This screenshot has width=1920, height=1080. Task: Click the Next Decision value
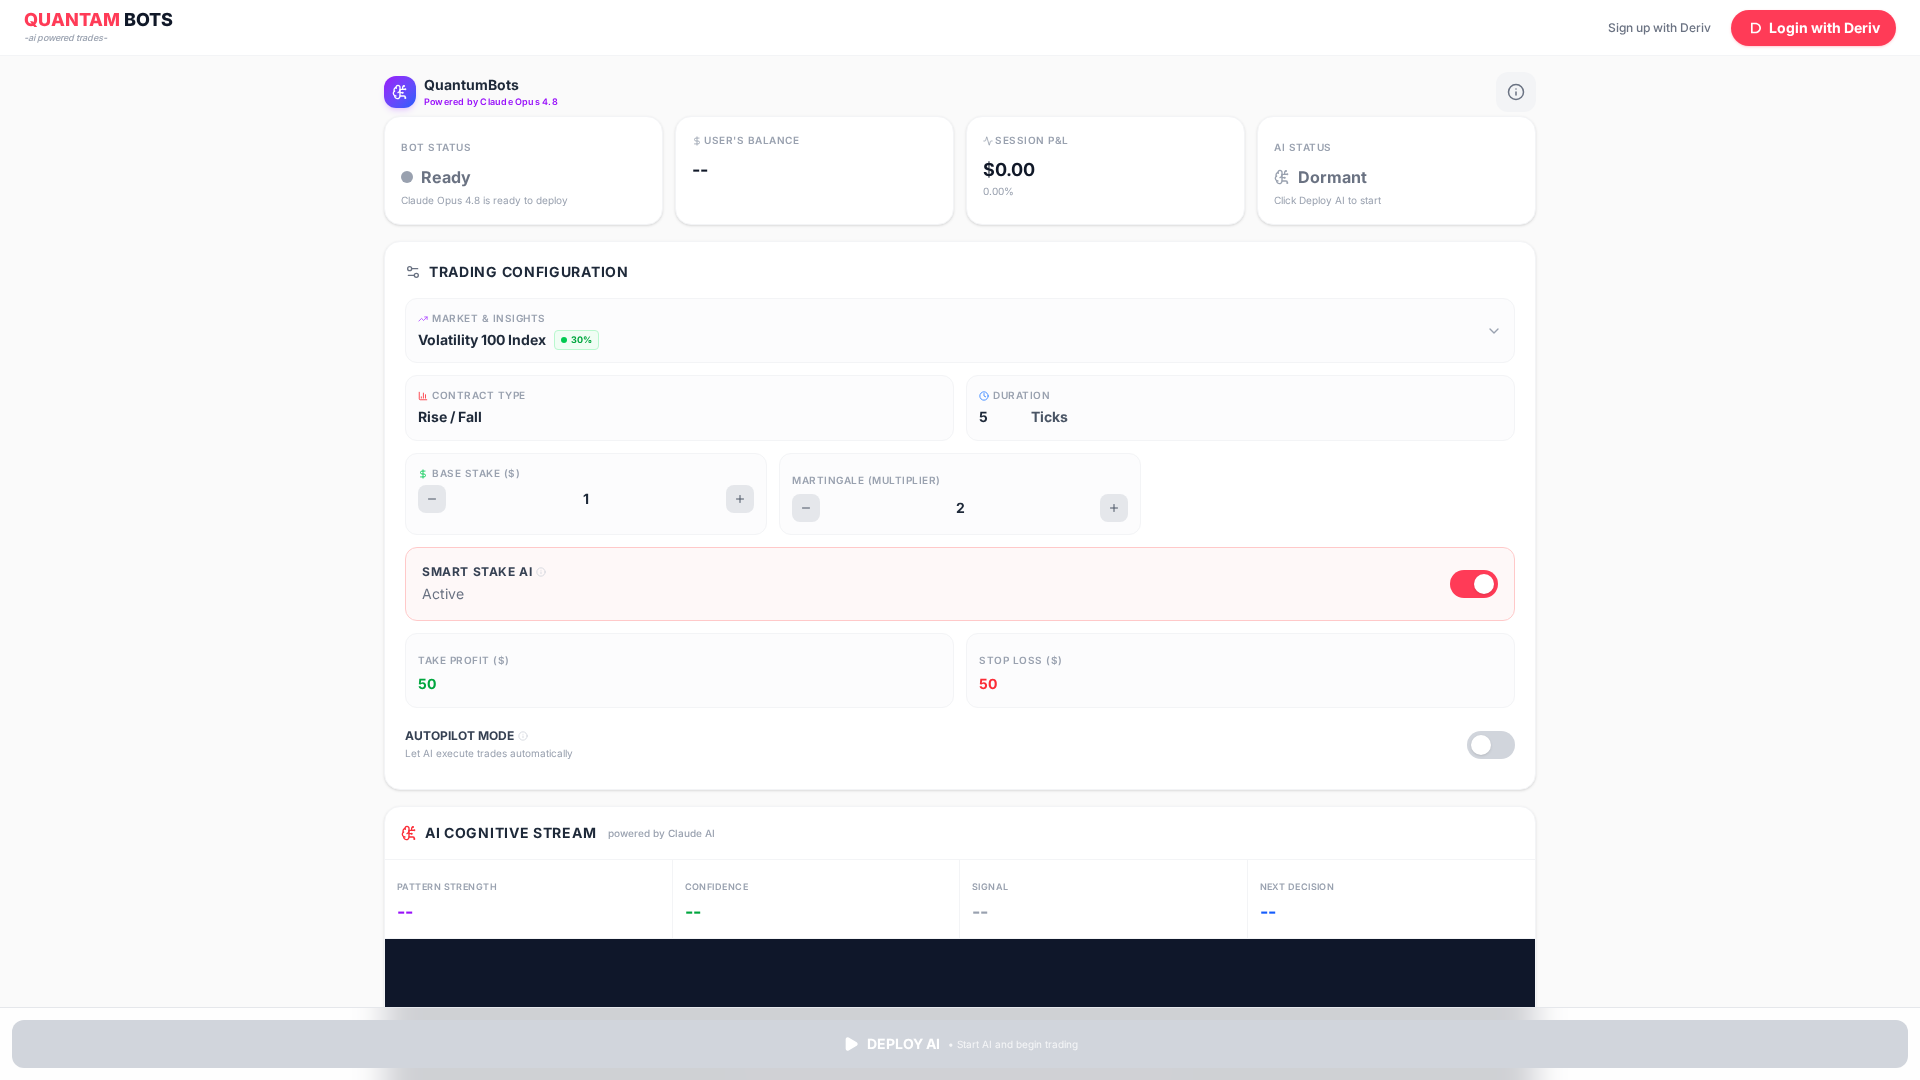[x=1268, y=912]
